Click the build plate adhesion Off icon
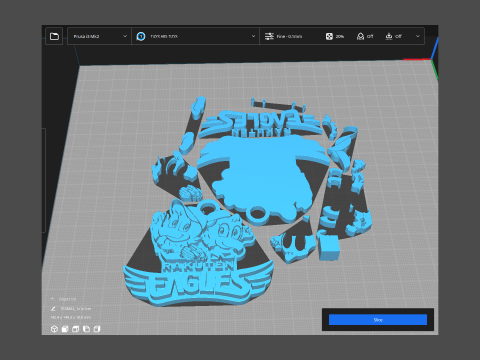 [389, 36]
